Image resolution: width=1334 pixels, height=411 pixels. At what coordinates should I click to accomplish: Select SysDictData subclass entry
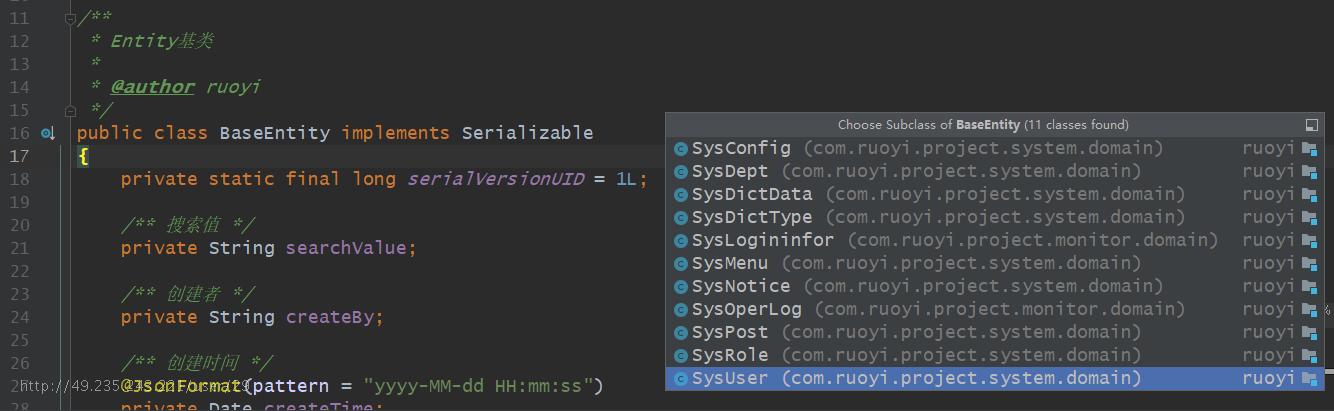tap(994, 195)
